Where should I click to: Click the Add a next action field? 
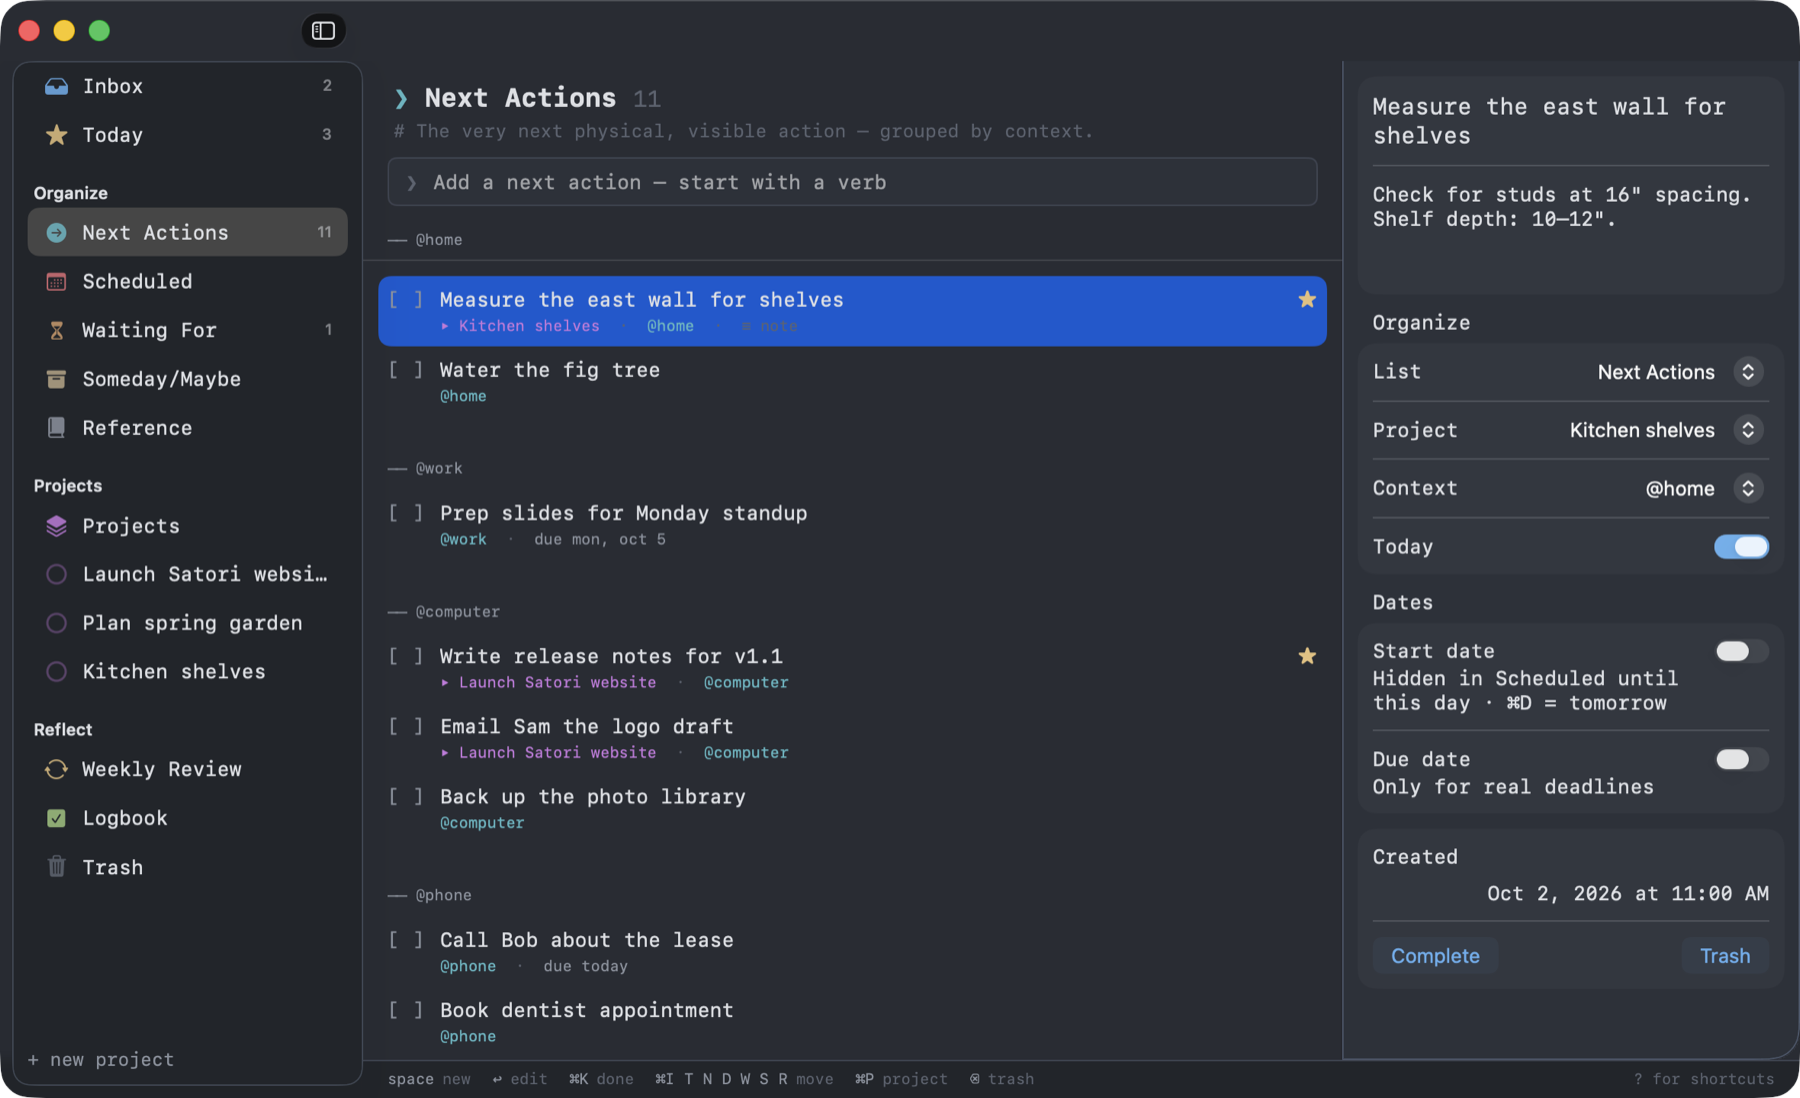(x=852, y=182)
